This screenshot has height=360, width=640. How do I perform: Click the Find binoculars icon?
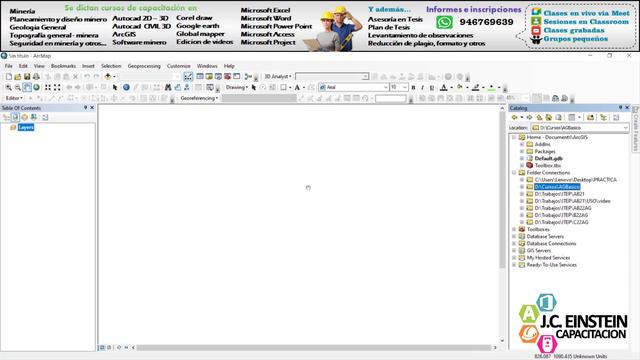[168, 87]
